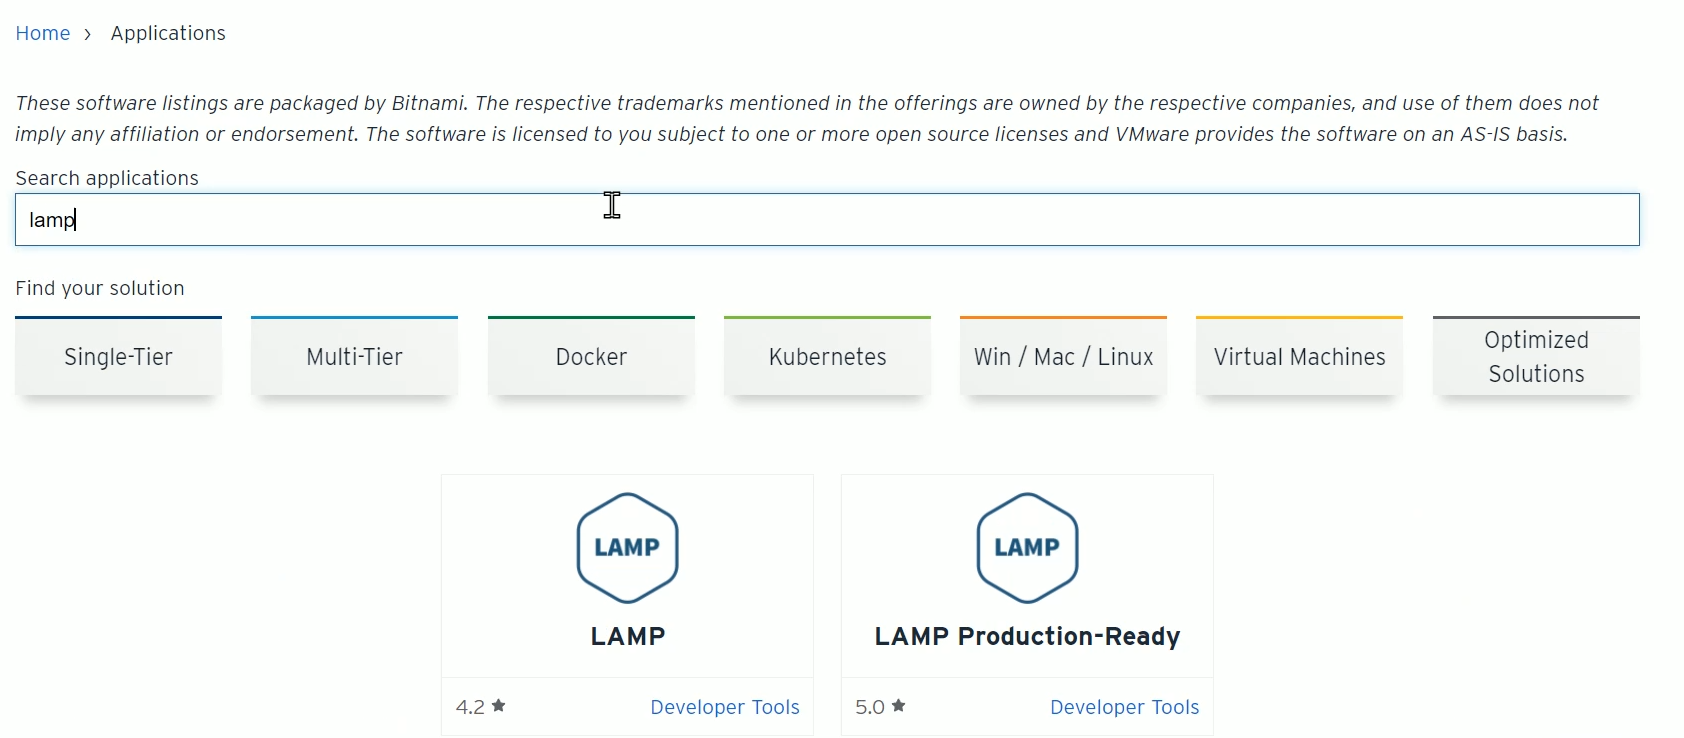This screenshot has width=1684, height=738.
Task: Click Developer Tools on the LAMP card
Action: click(x=724, y=707)
